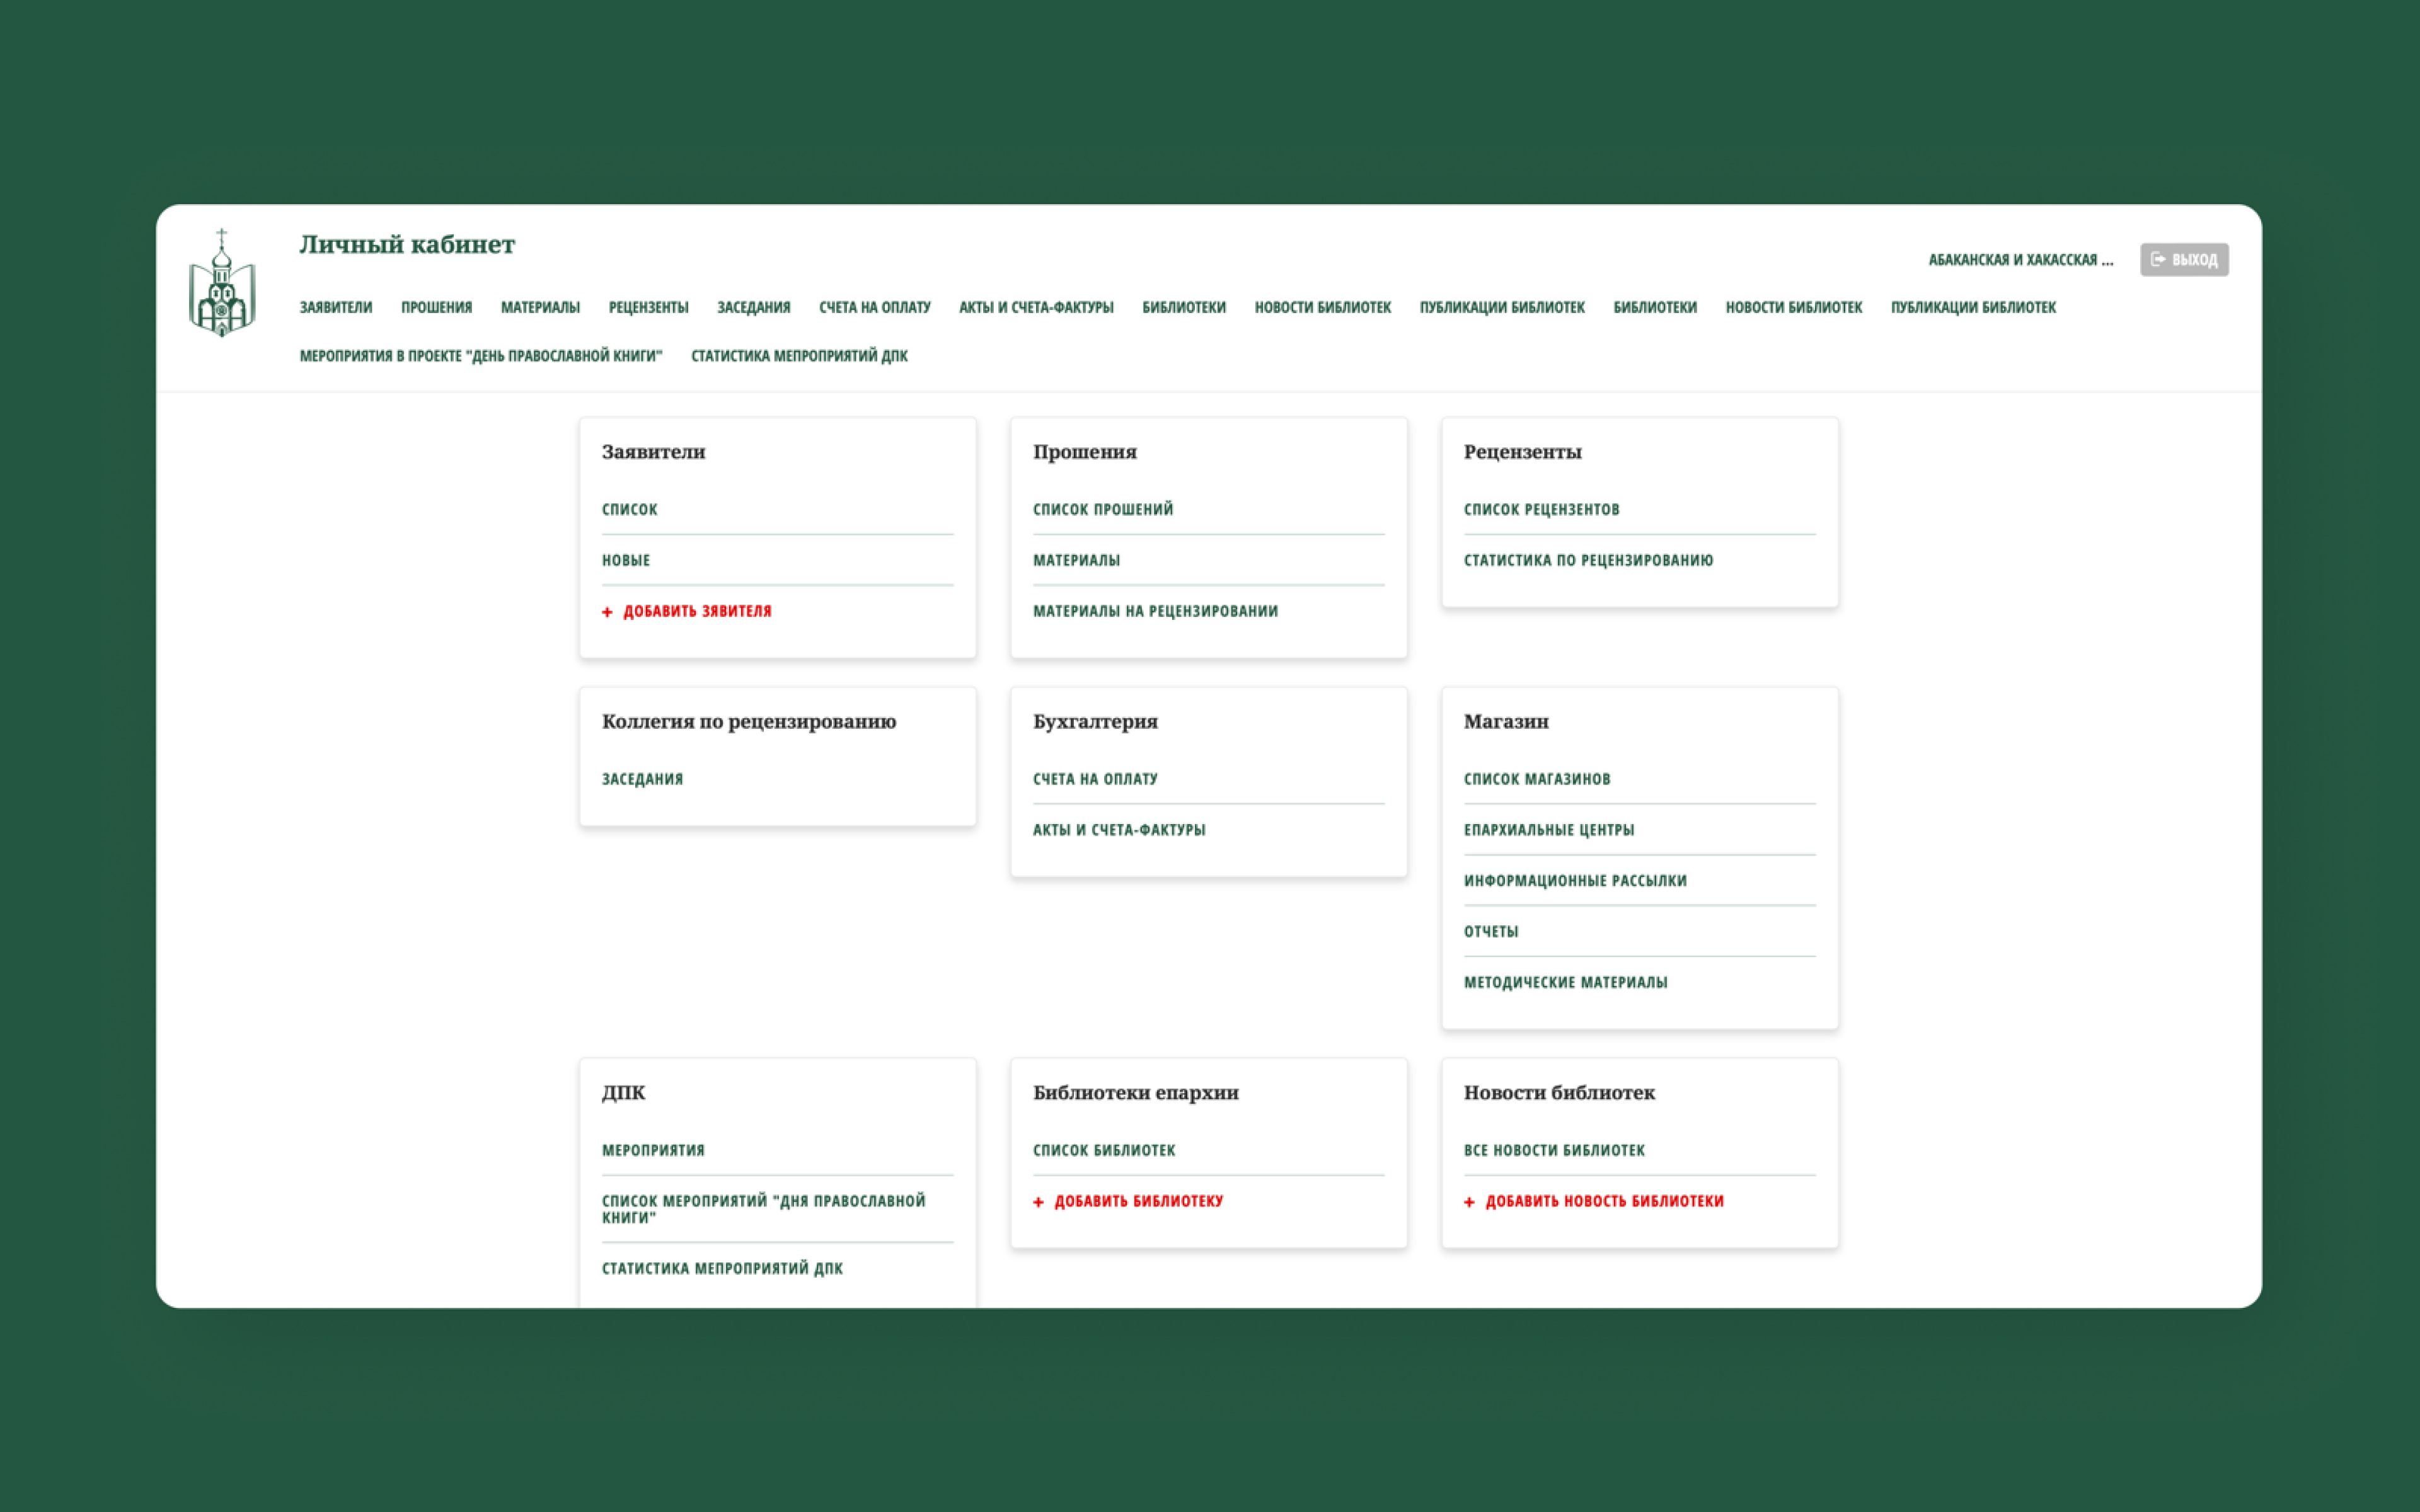Click plus icon beside Добавить новость библиотеки
Screen dimensions: 2420x1512
(1469, 1202)
